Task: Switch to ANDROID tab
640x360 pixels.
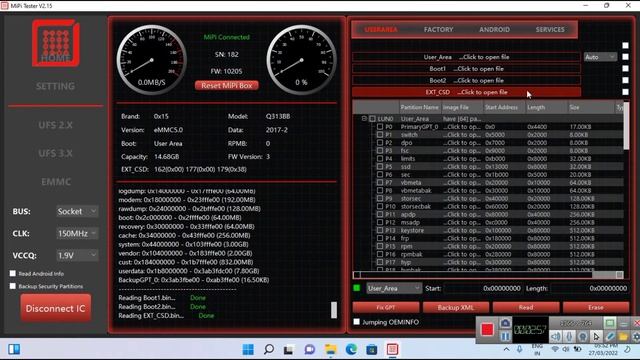Action: [x=494, y=29]
